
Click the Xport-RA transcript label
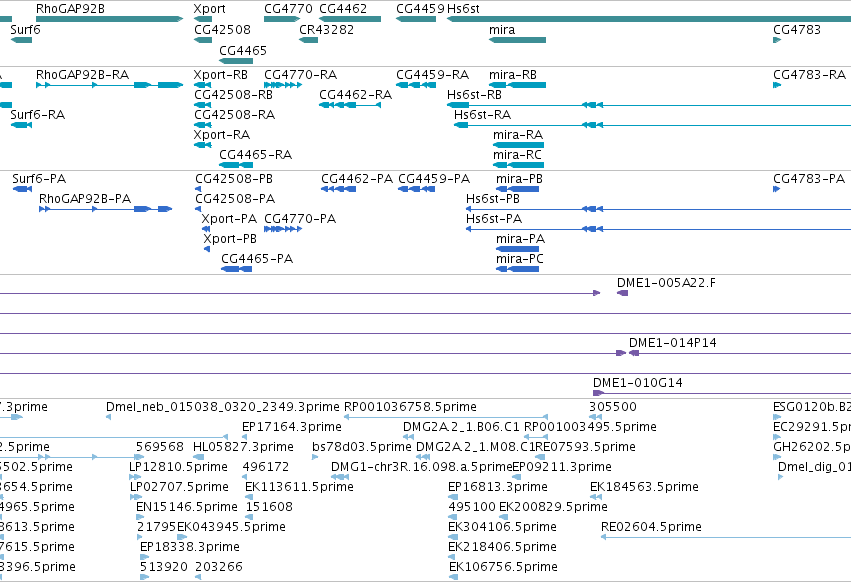[x=221, y=135]
